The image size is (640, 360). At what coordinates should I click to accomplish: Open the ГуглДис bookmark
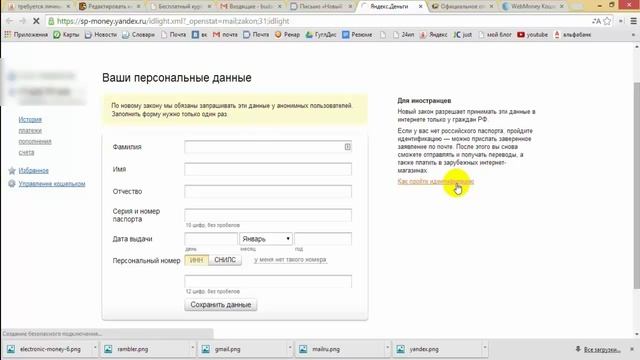tap(321, 35)
